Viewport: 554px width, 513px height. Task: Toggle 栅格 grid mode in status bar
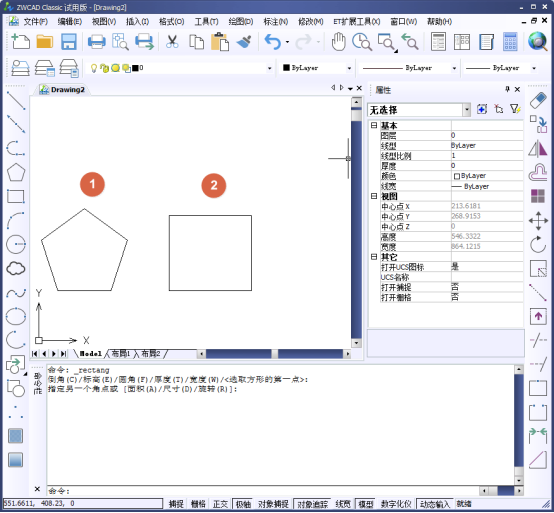click(x=198, y=504)
